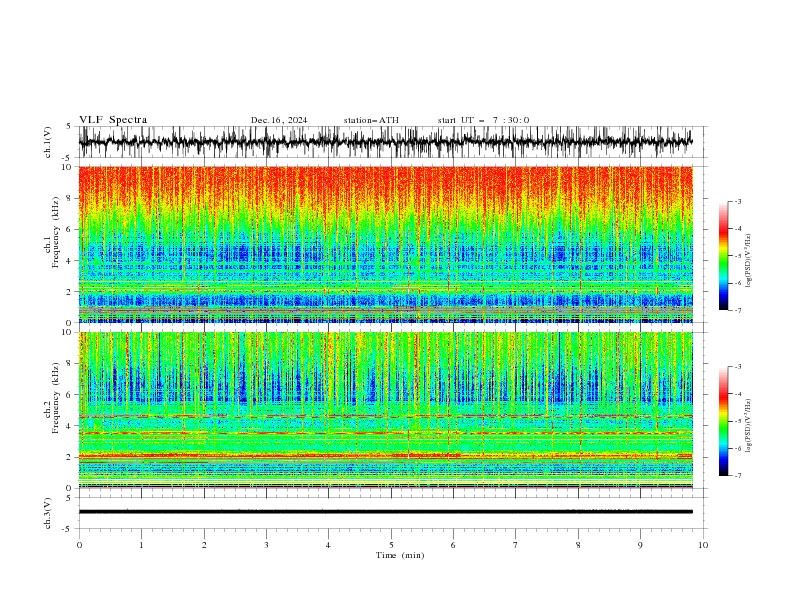Click the ch.2 colorbar "log(PSD)(V²/Hz)" label
This screenshot has width=792, height=612.
(749, 426)
